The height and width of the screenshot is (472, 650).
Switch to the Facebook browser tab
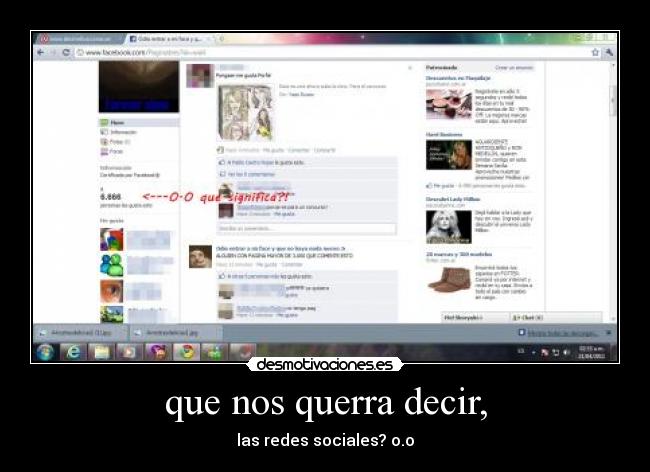(171, 39)
